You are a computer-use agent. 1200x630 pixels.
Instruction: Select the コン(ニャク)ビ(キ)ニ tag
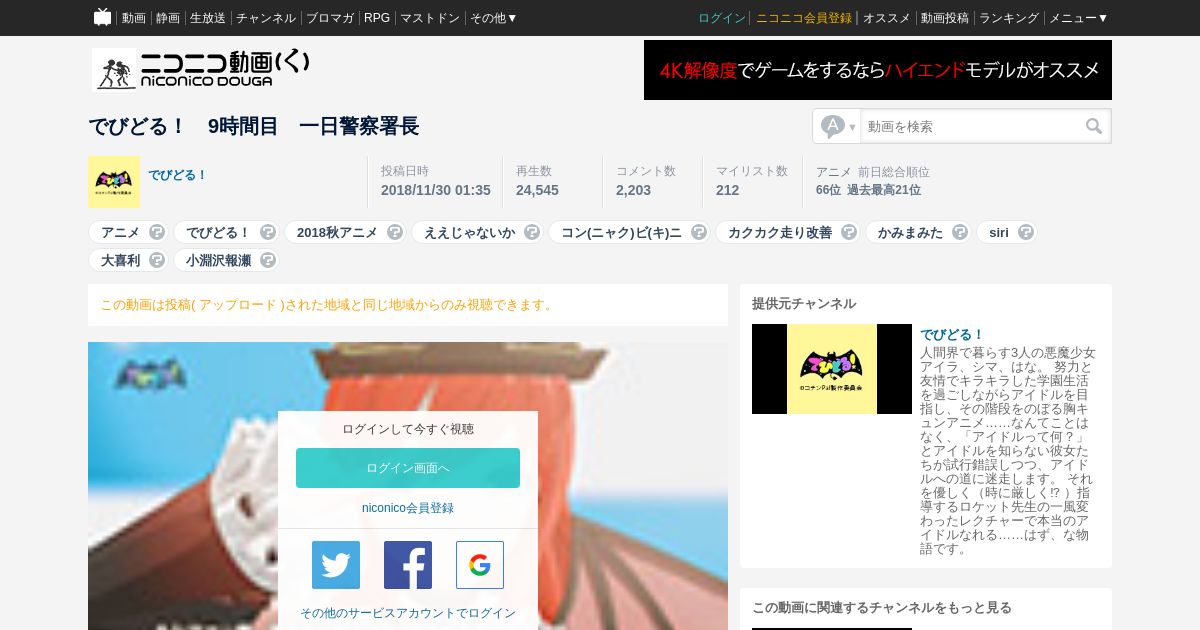point(621,232)
